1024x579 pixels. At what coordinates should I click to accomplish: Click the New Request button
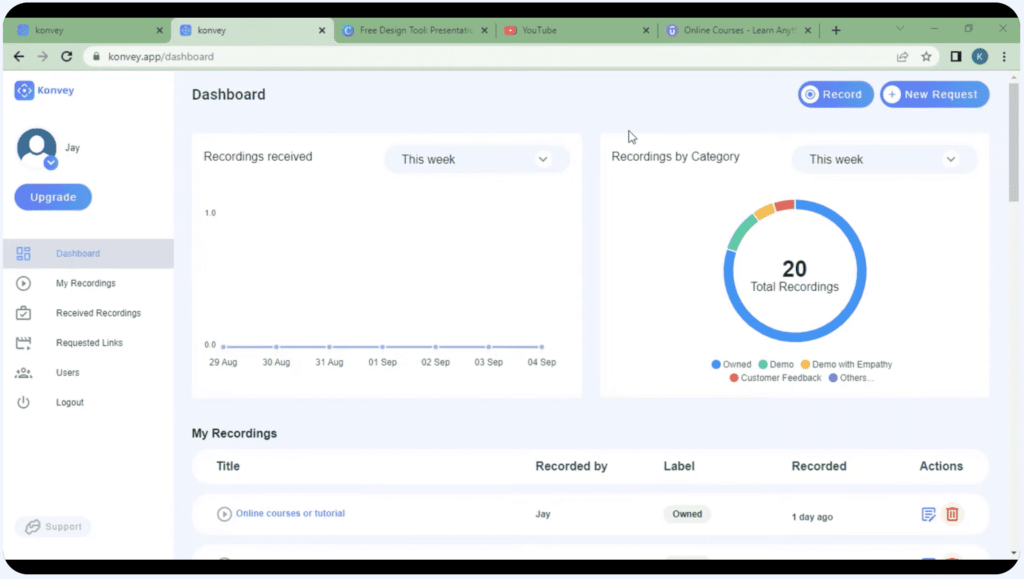934,95
